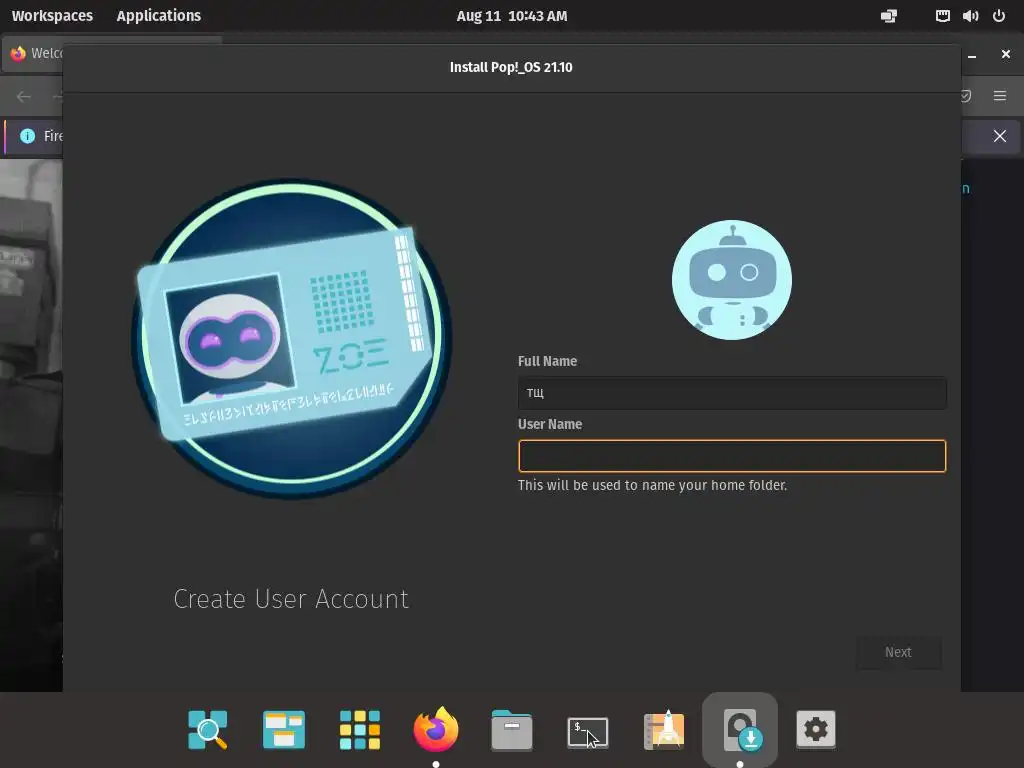Screen dimensions: 1024x768
Task: Minimize the Firefox window
Action: pos(972,55)
